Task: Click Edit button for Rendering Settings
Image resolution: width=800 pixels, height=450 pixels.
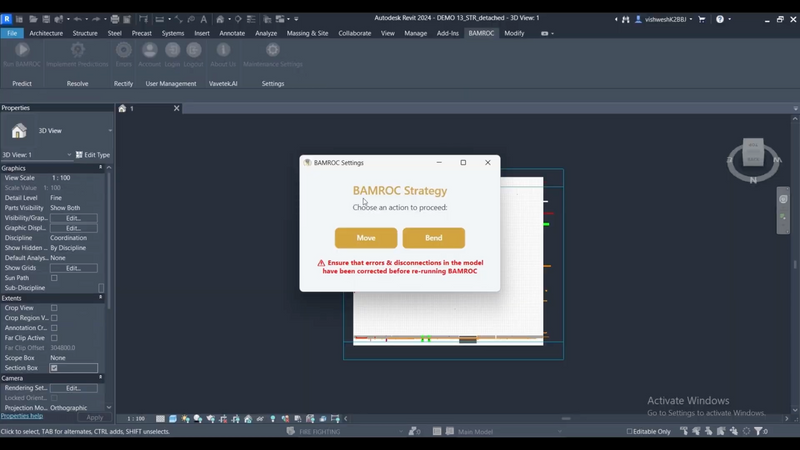Action: tap(73, 388)
